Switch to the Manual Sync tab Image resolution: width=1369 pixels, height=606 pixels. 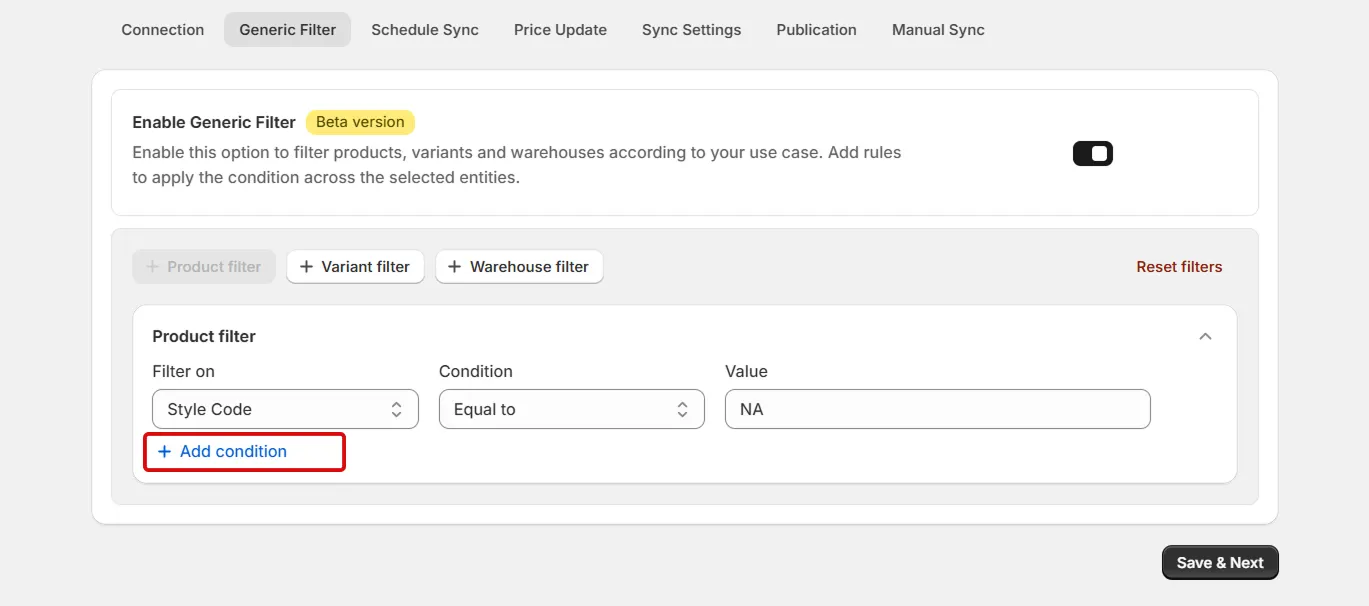[938, 30]
